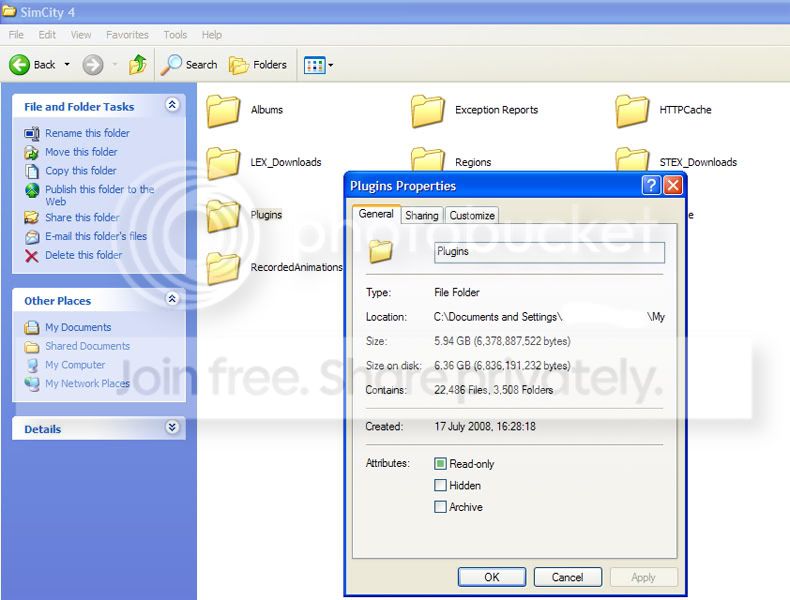This screenshot has width=790, height=600.
Task: Select the LEX_Downloads folder icon
Action: [x=223, y=163]
